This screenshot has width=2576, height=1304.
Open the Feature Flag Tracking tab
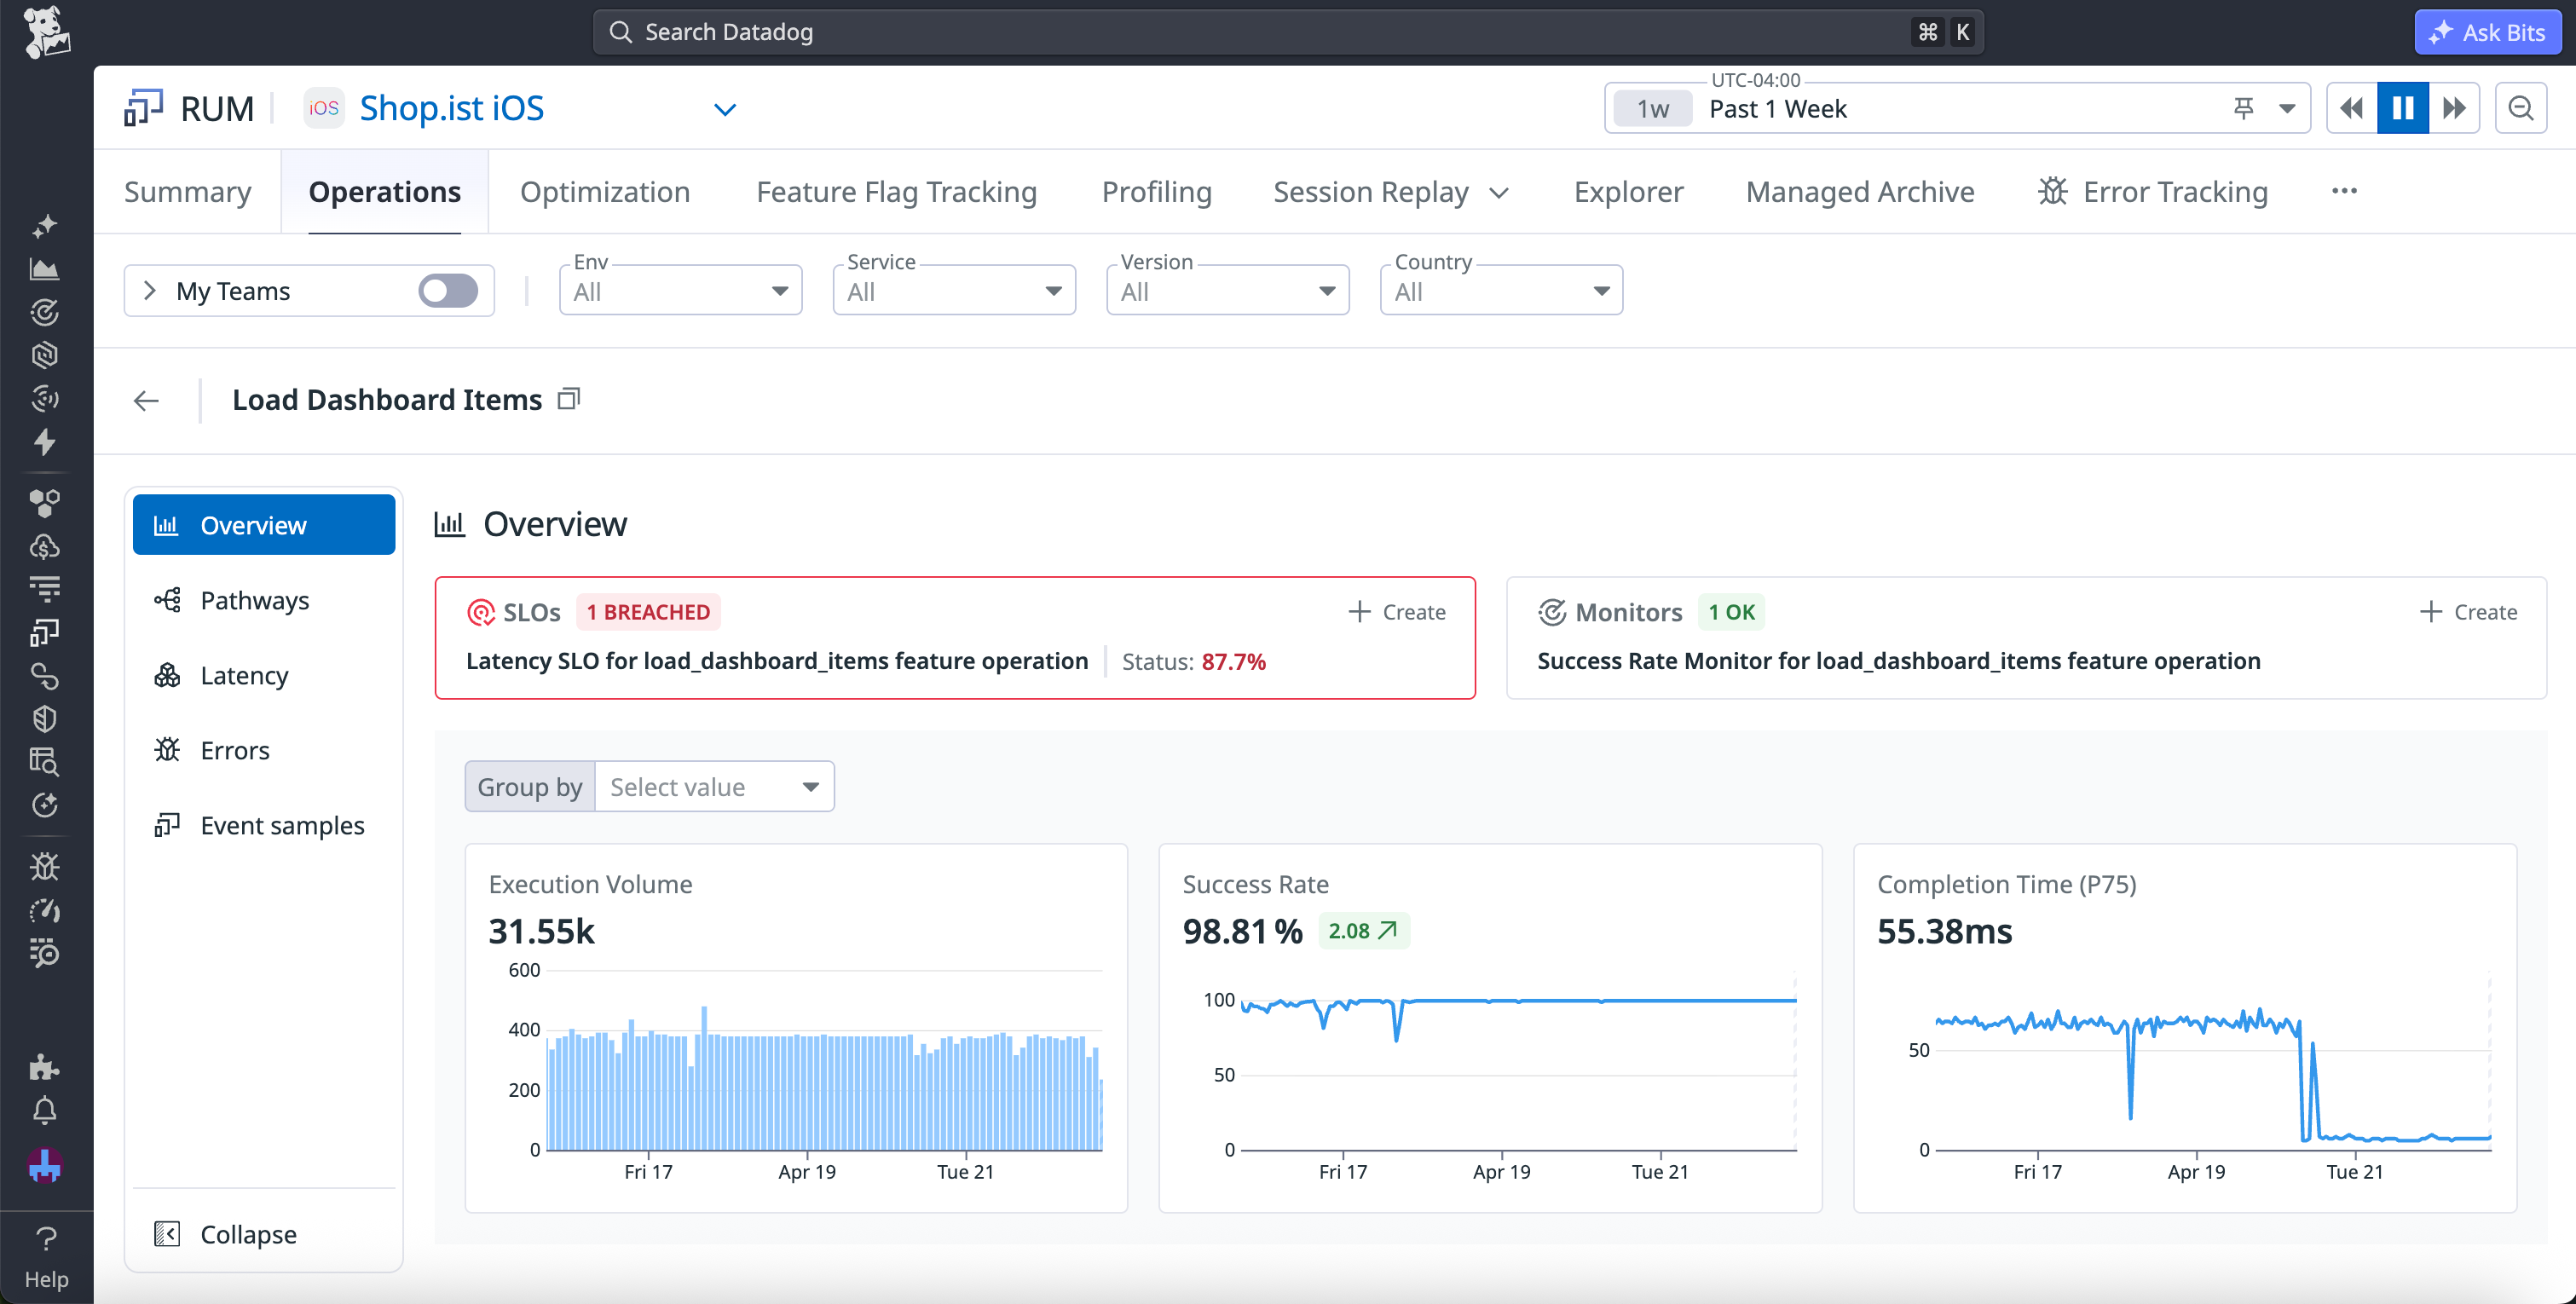896,192
